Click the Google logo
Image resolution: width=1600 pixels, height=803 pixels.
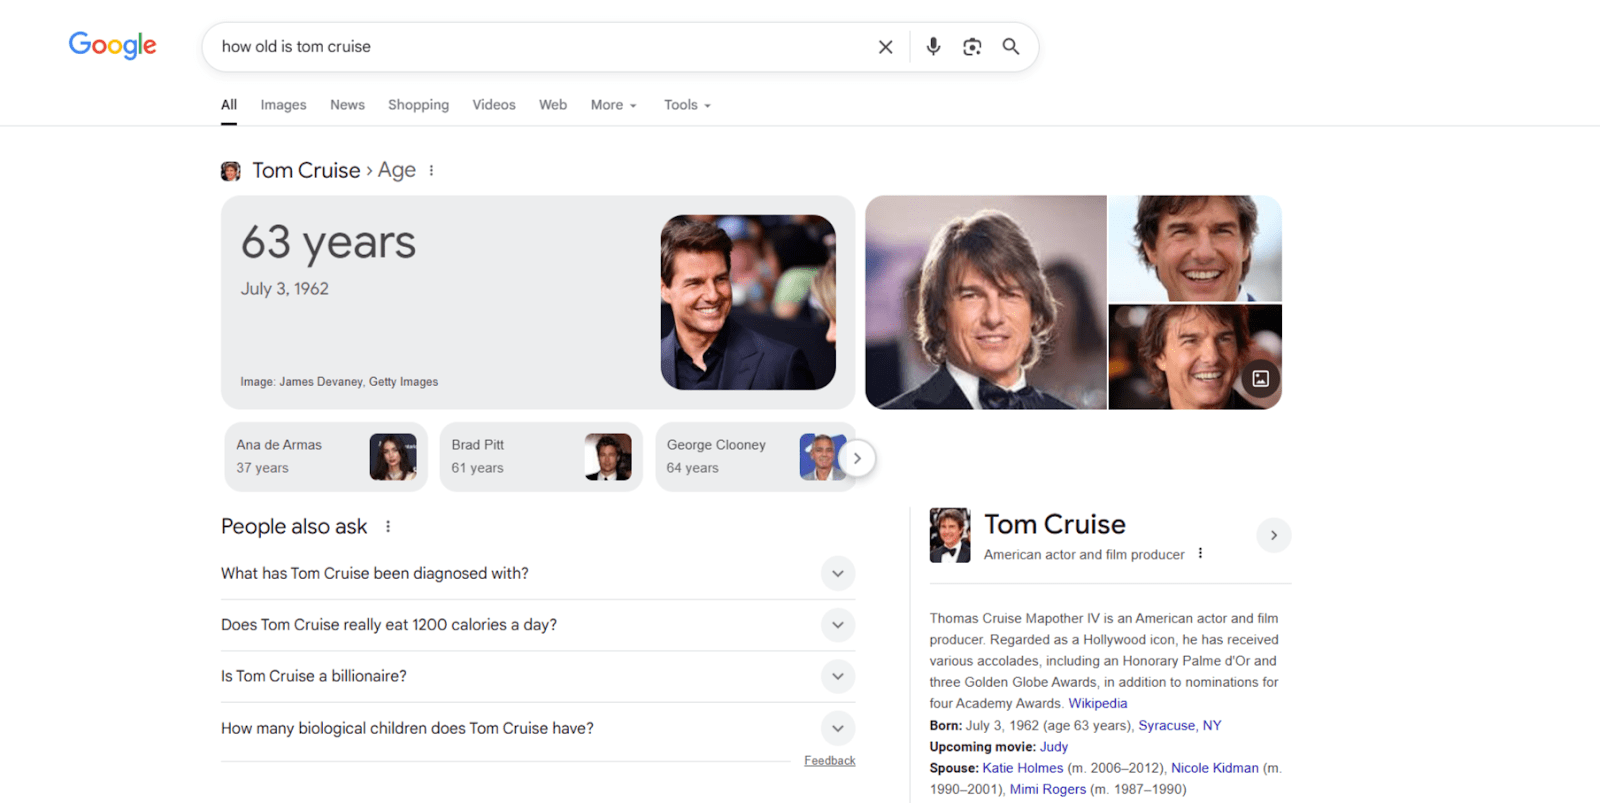[113, 45]
